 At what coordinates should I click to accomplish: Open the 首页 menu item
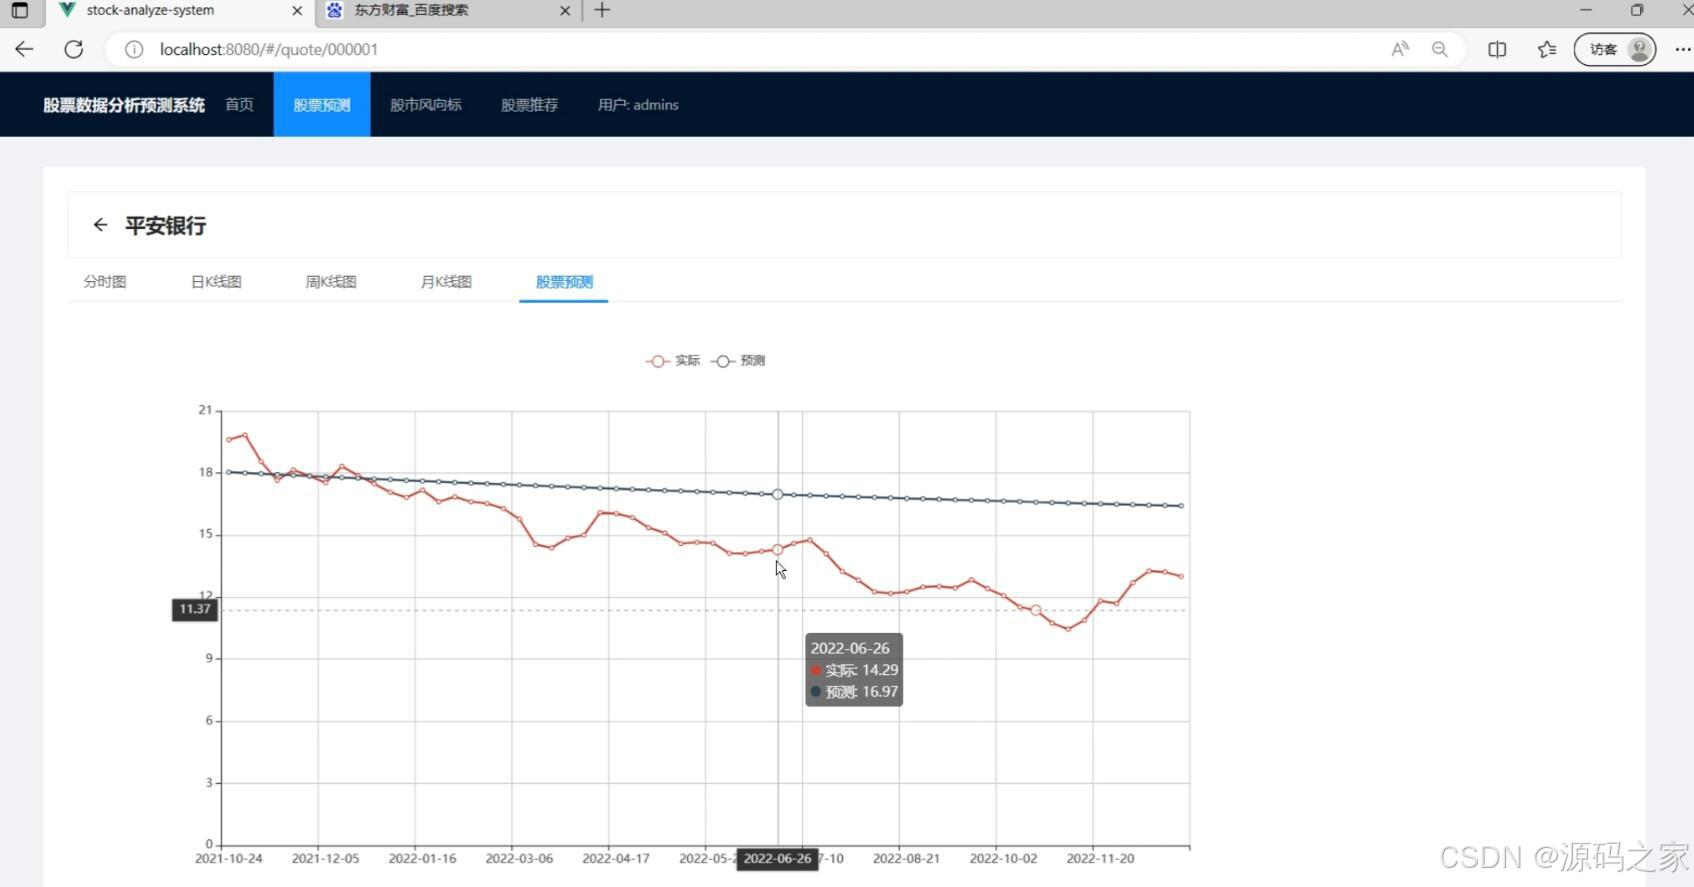[x=239, y=105]
